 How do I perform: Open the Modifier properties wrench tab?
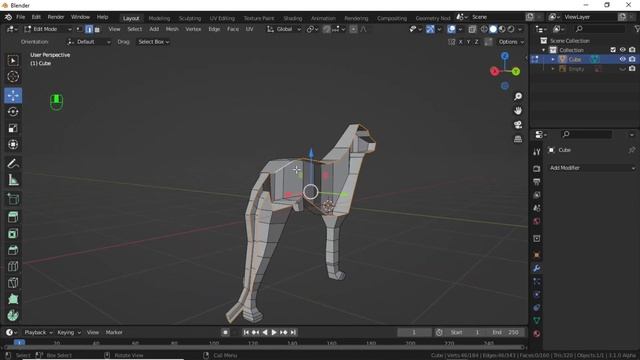coord(537,268)
